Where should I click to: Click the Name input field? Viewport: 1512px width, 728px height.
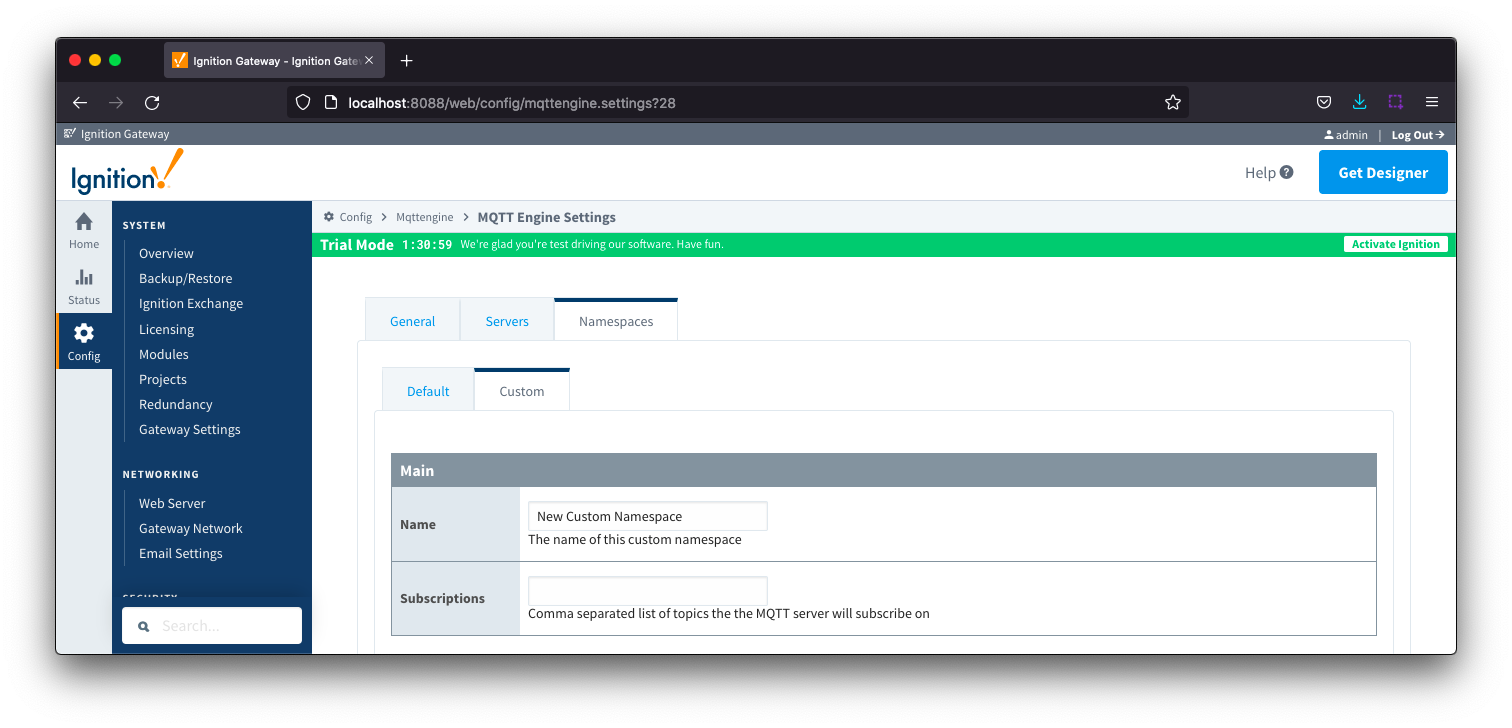tap(648, 516)
